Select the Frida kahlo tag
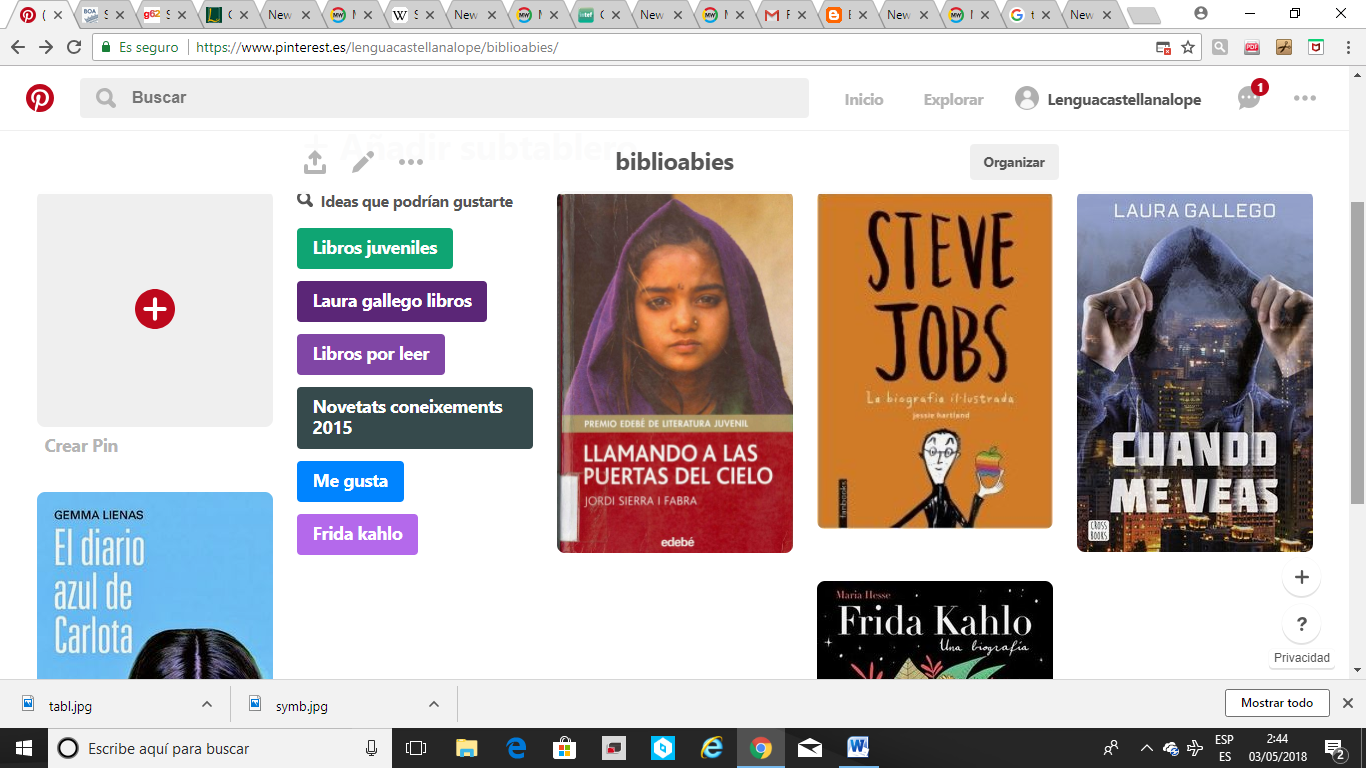The width and height of the screenshot is (1366, 768). 357,534
